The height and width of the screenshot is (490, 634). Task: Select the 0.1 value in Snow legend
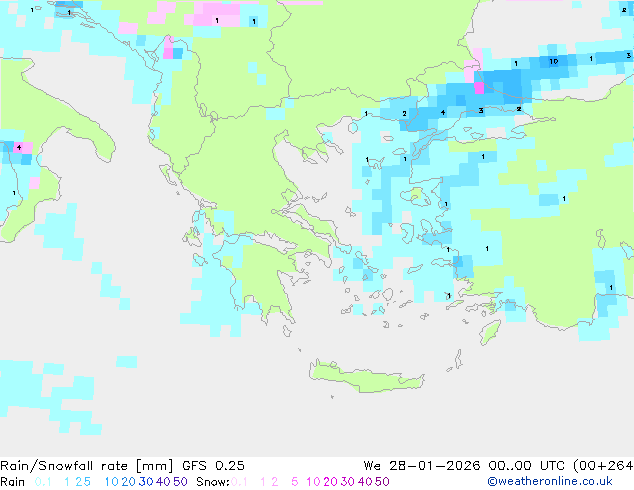pos(239,482)
